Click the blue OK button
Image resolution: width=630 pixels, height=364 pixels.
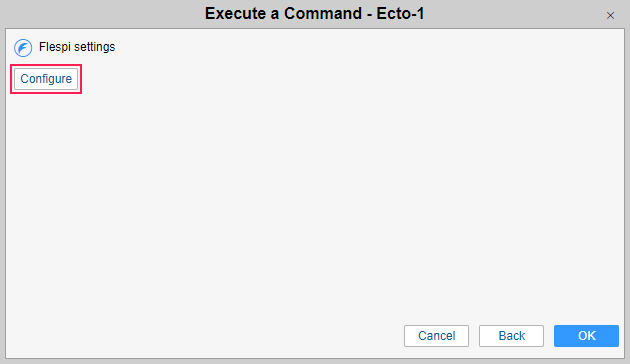tap(586, 336)
